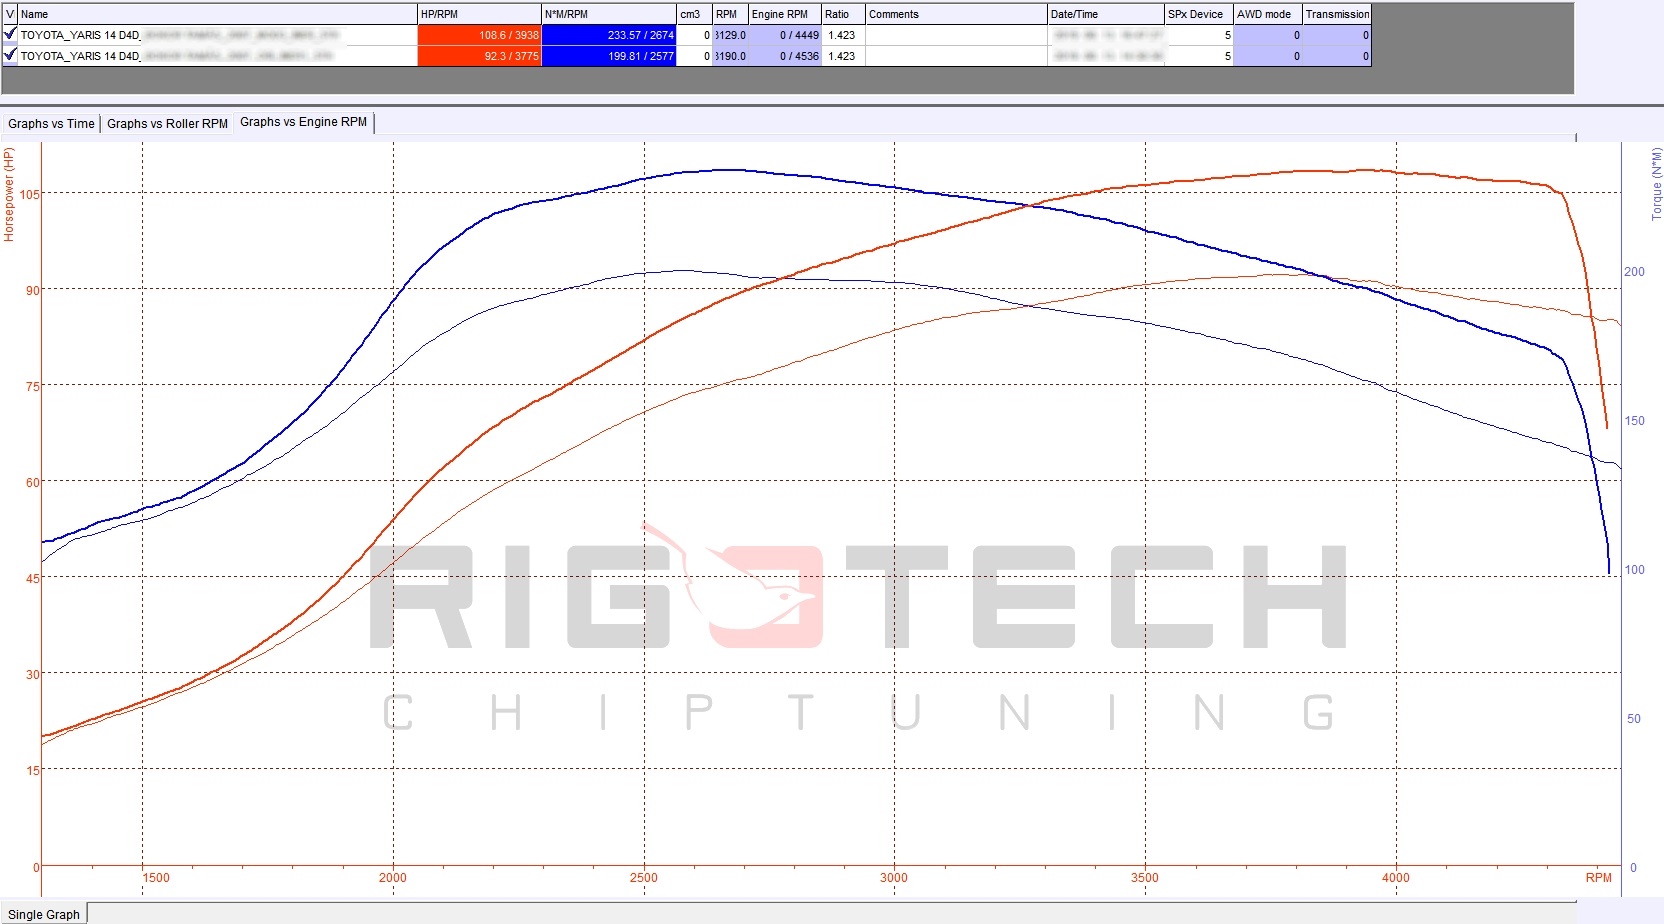Click the Horsepower (HP) axis label
This screenshot has height=924, width=1664.
(x=9, y=195)
